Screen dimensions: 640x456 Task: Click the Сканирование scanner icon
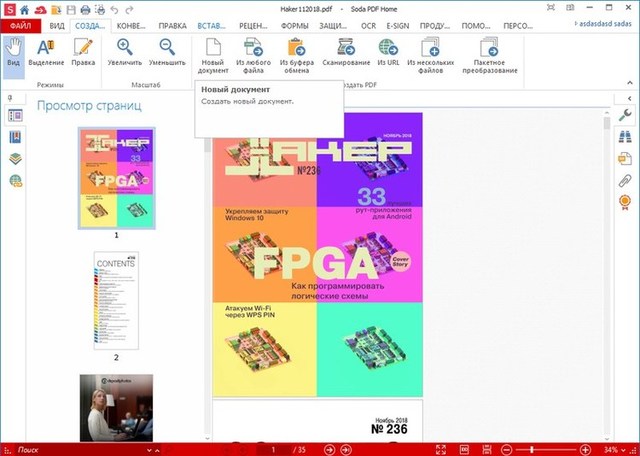(x=346, y=54)
